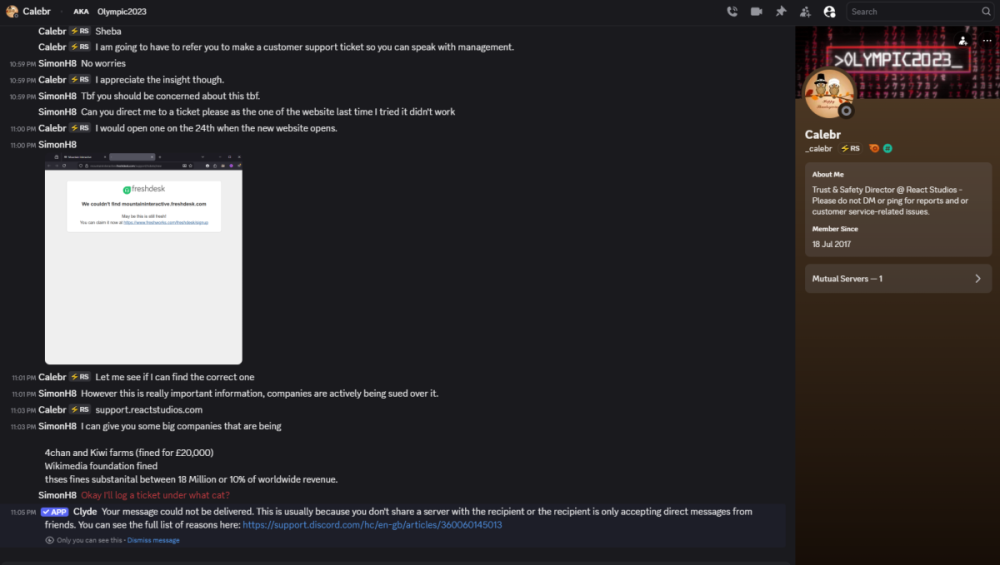Click the Calebr avatar in the header
The width and height of the screenshot is (1000, 565).
click(x=11, y=11)
